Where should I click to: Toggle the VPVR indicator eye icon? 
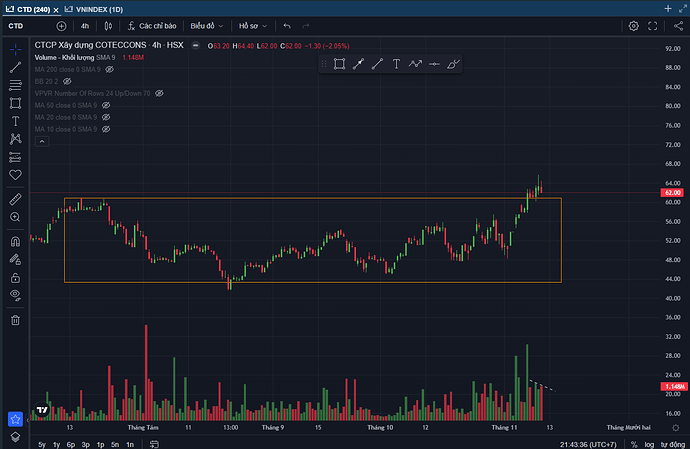coord(159,93)
